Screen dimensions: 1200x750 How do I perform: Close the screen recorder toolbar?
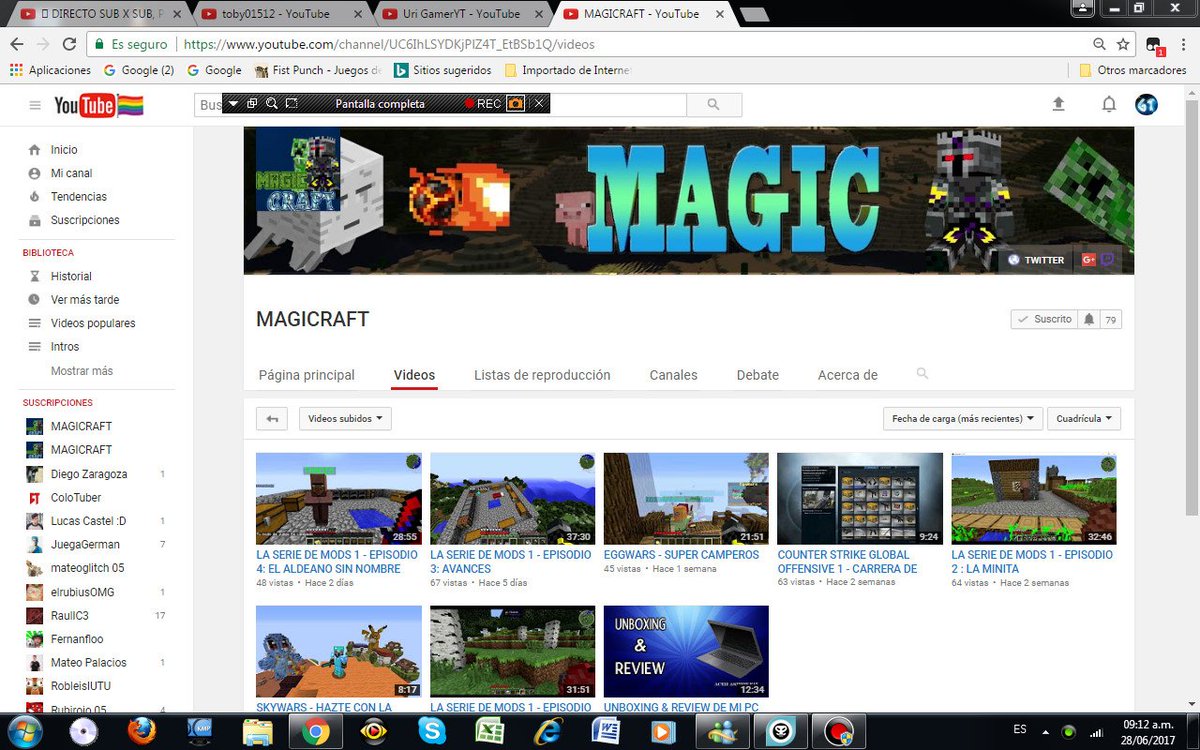[x=539, y=104]
